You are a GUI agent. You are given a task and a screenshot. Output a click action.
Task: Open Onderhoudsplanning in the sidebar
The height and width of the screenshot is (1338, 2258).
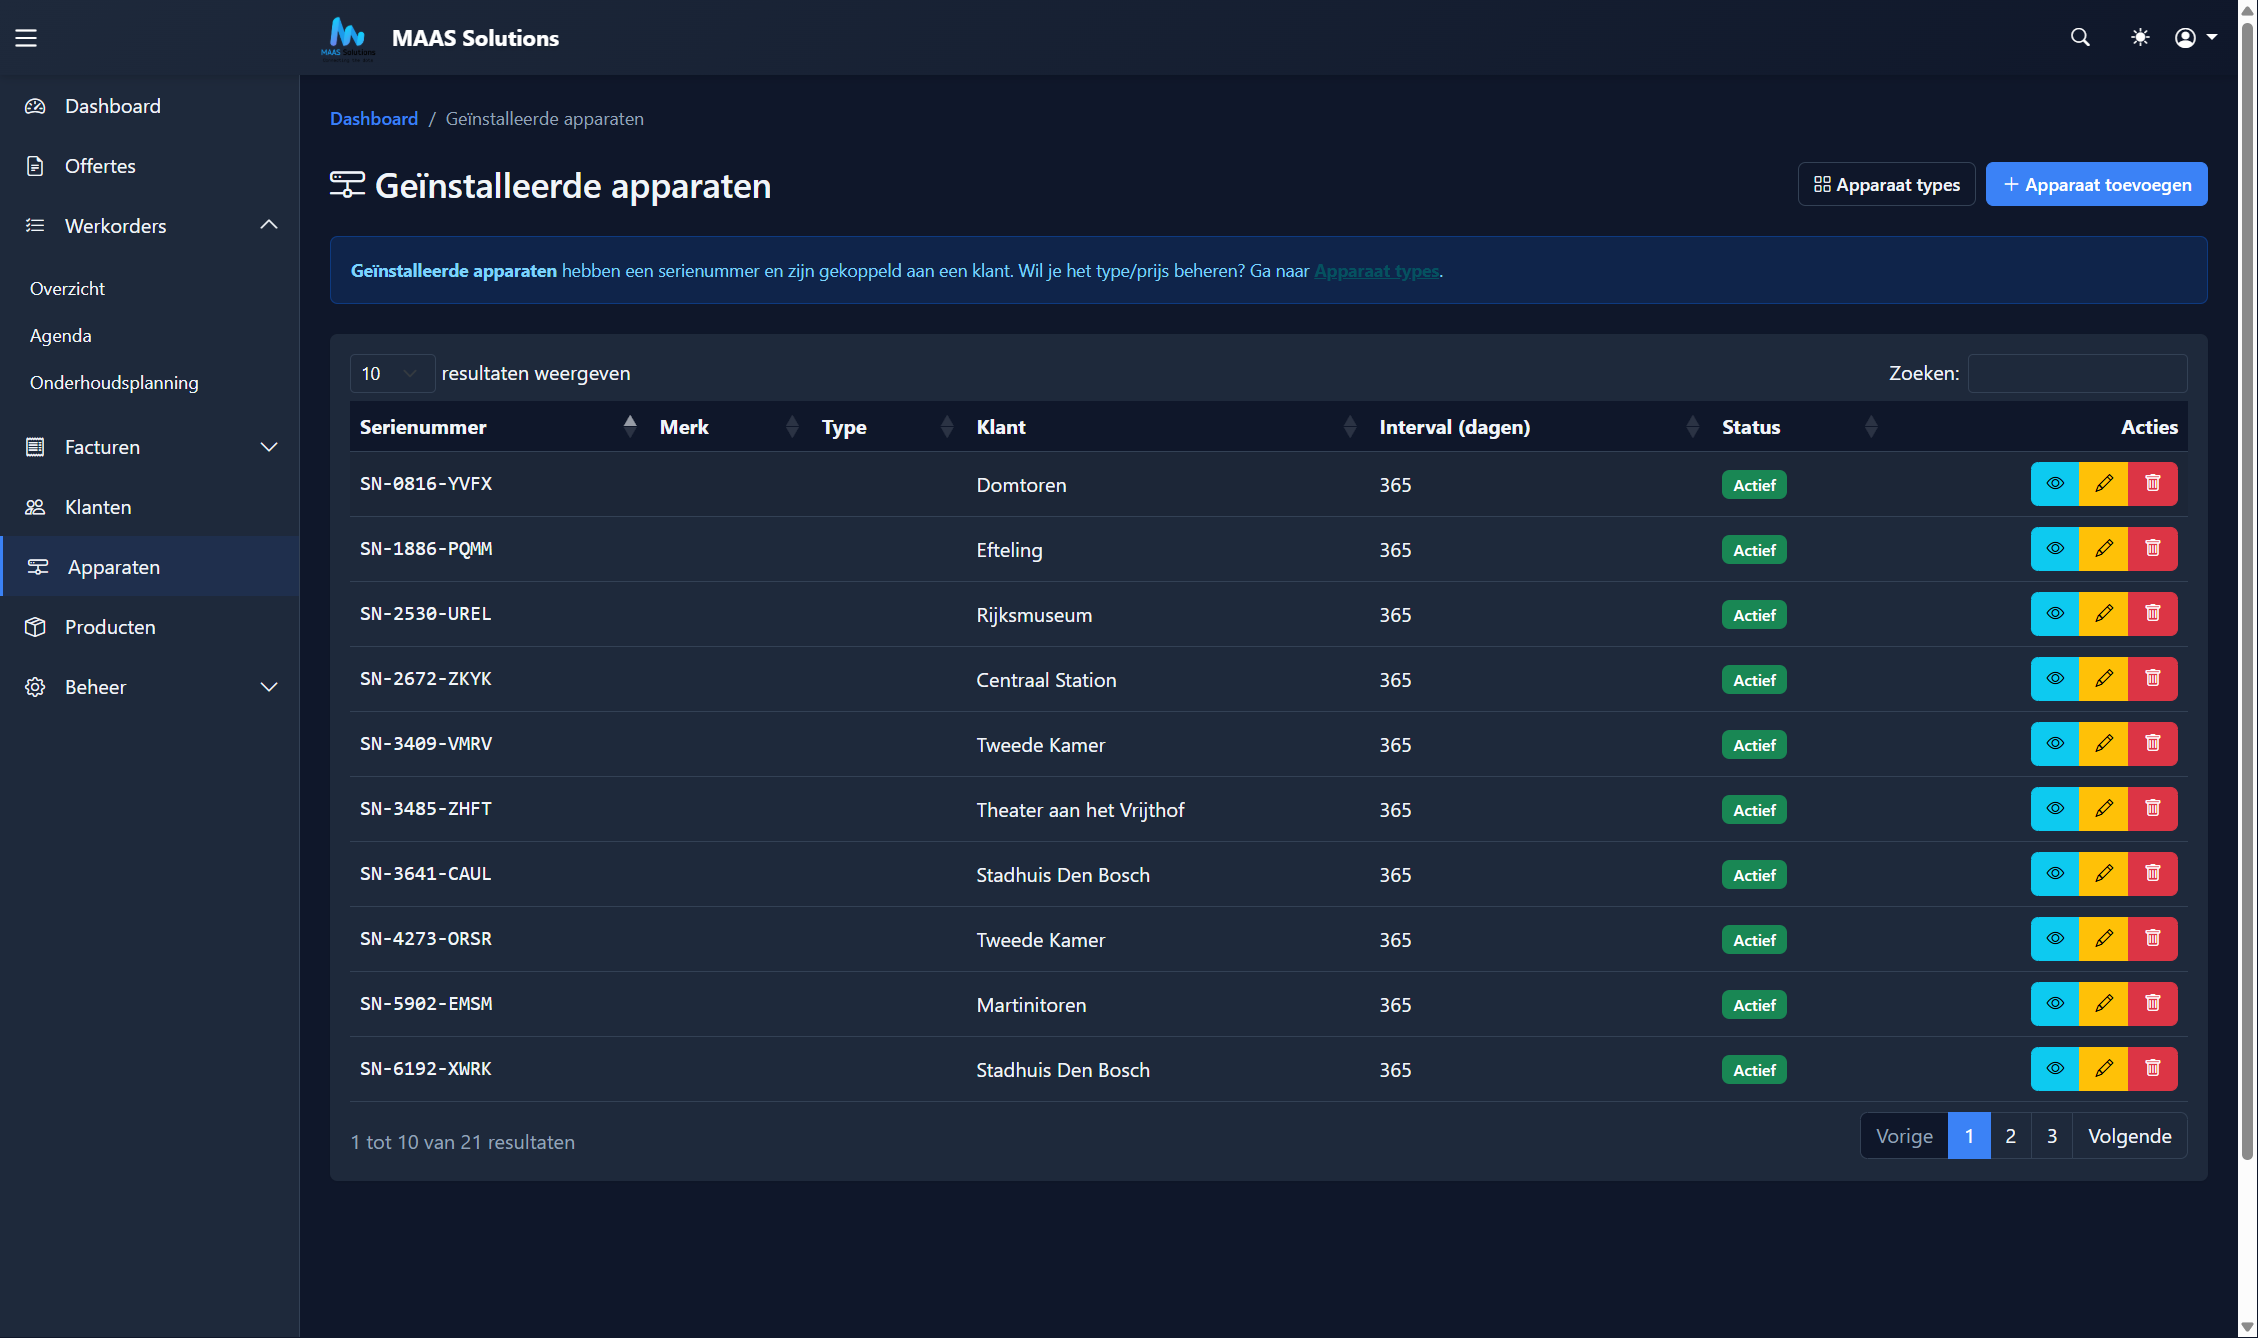114,383
